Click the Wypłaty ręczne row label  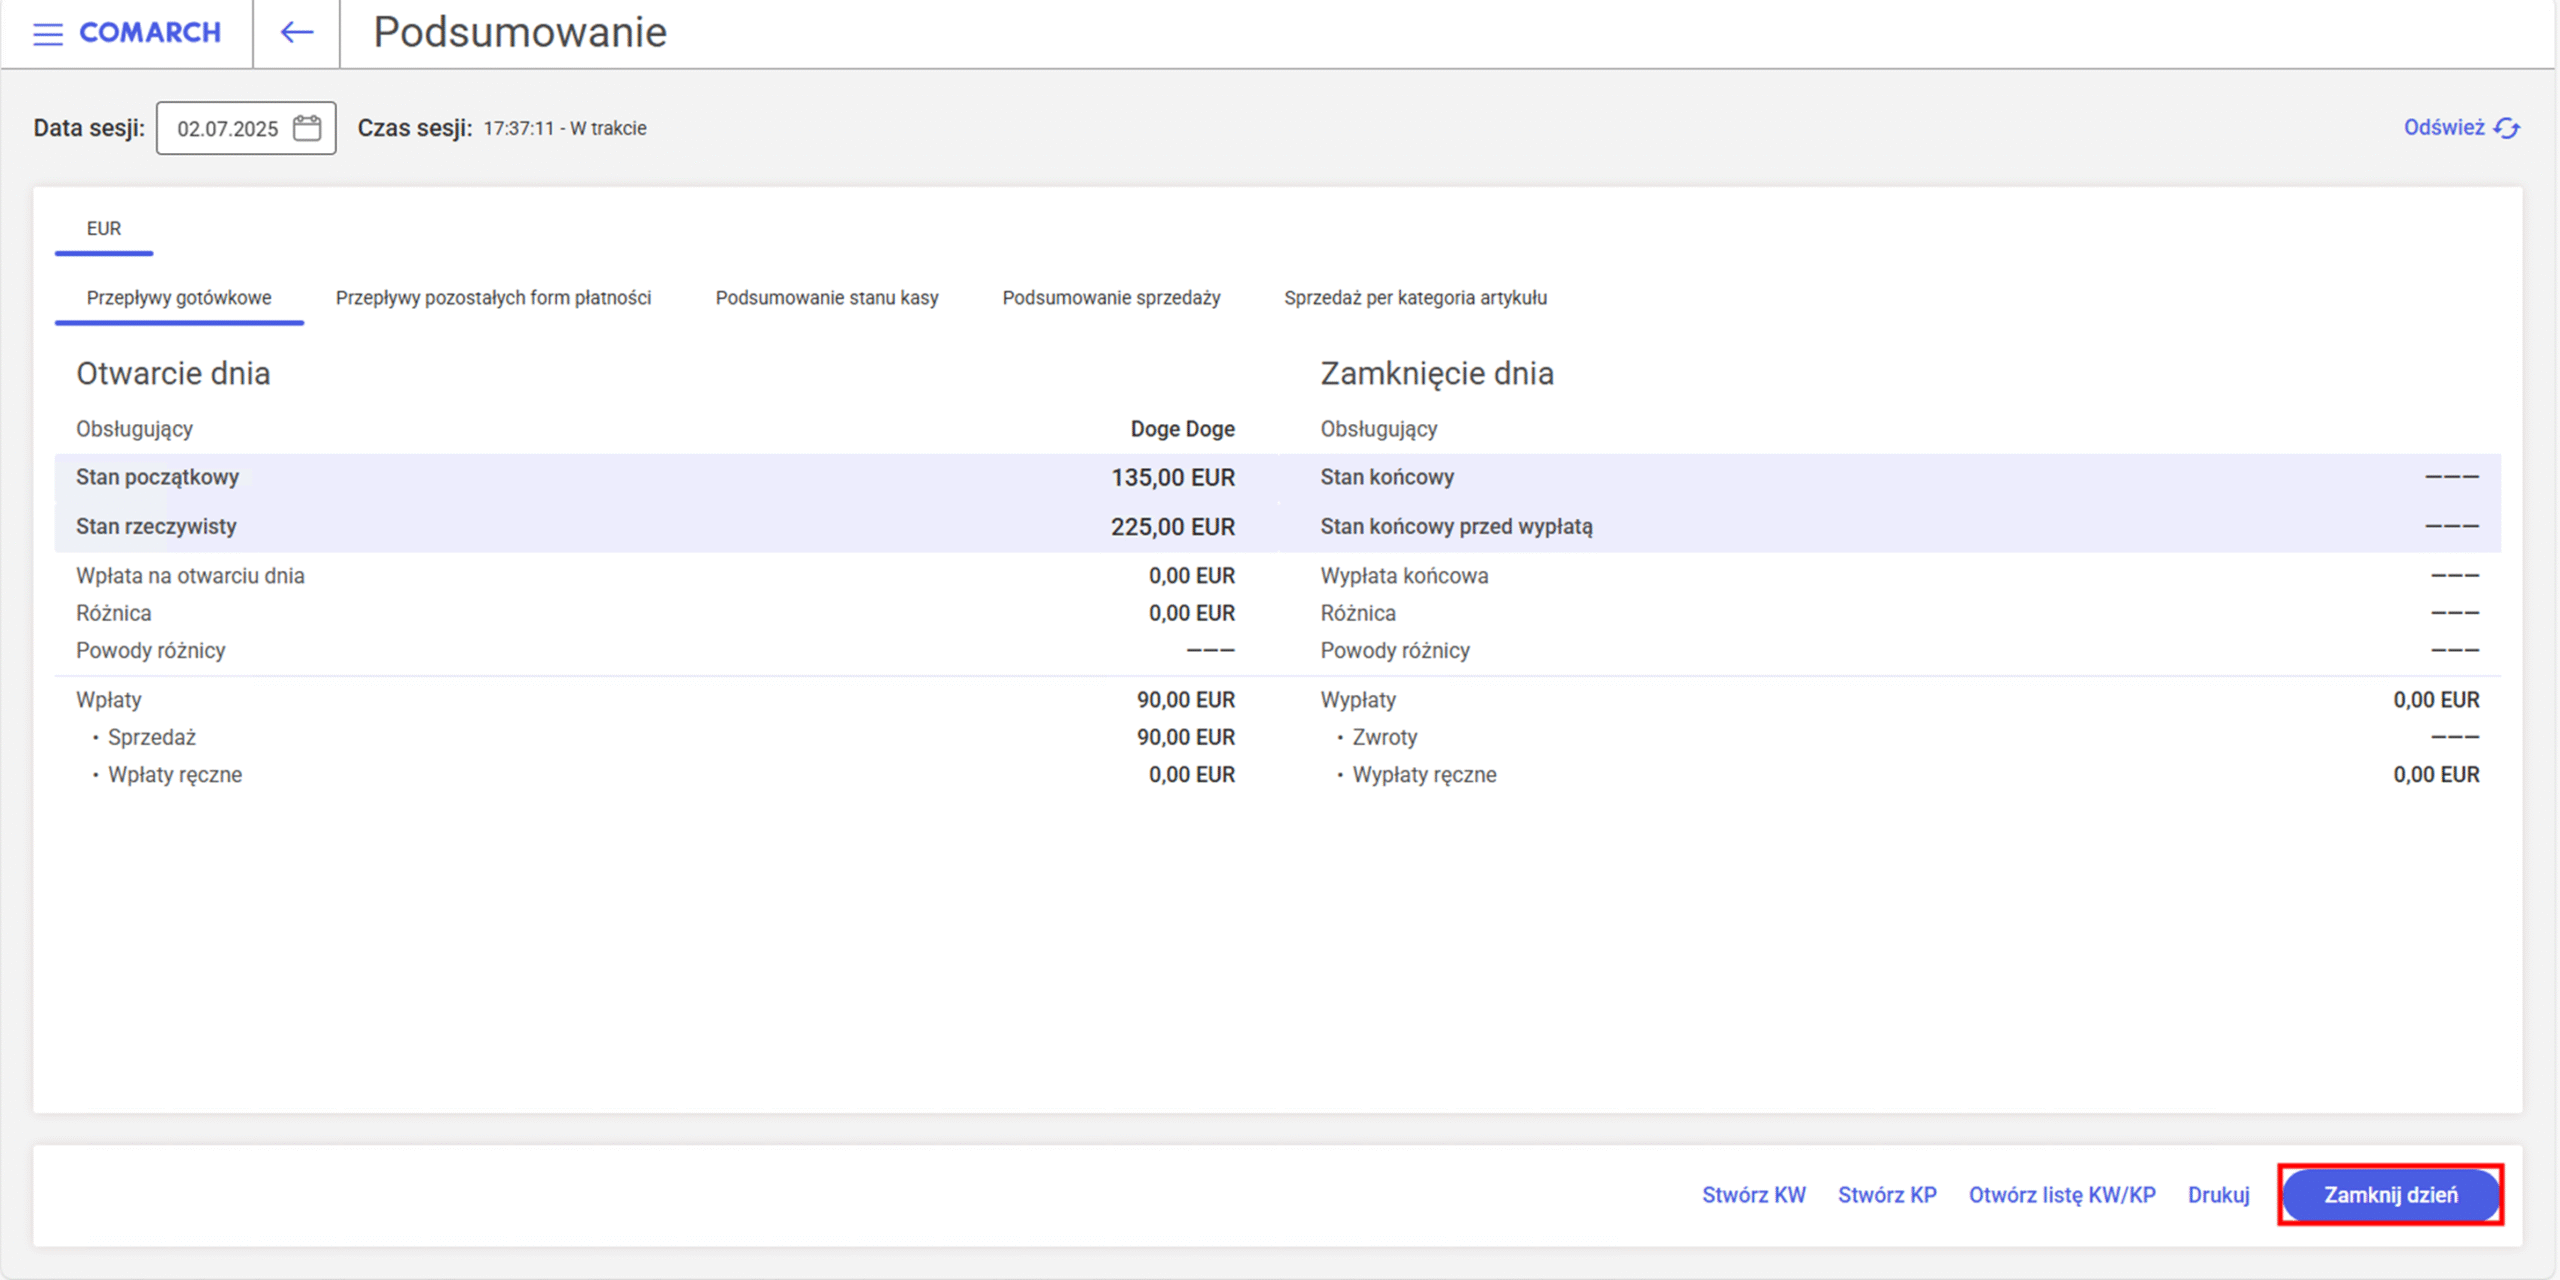click(x=1424, y=775)
